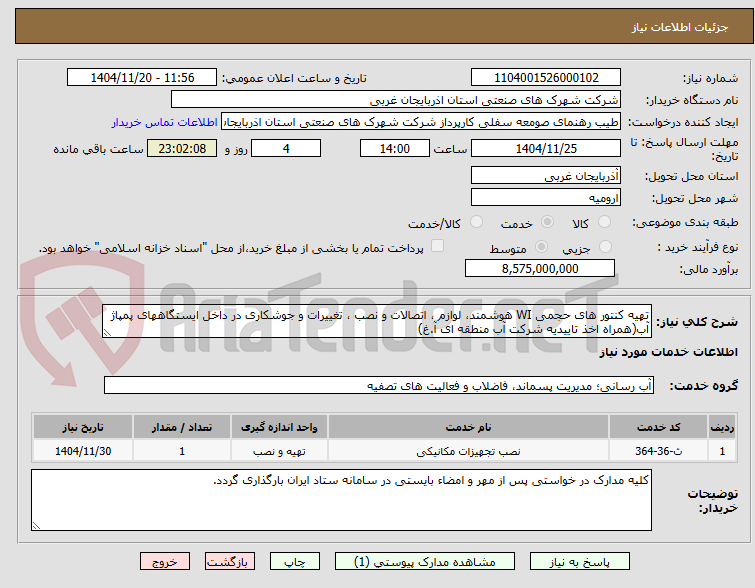755x588 pixels.
Task: Open مشاهده مدارک پیوستی (1) button
Action: click(x=425, y=562)
